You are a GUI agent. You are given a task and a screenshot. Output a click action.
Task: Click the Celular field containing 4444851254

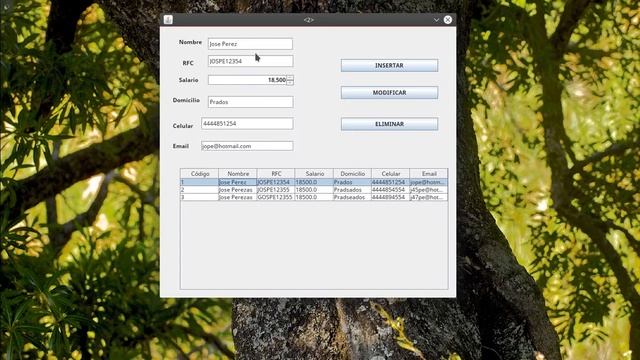[x=247, y=123]
